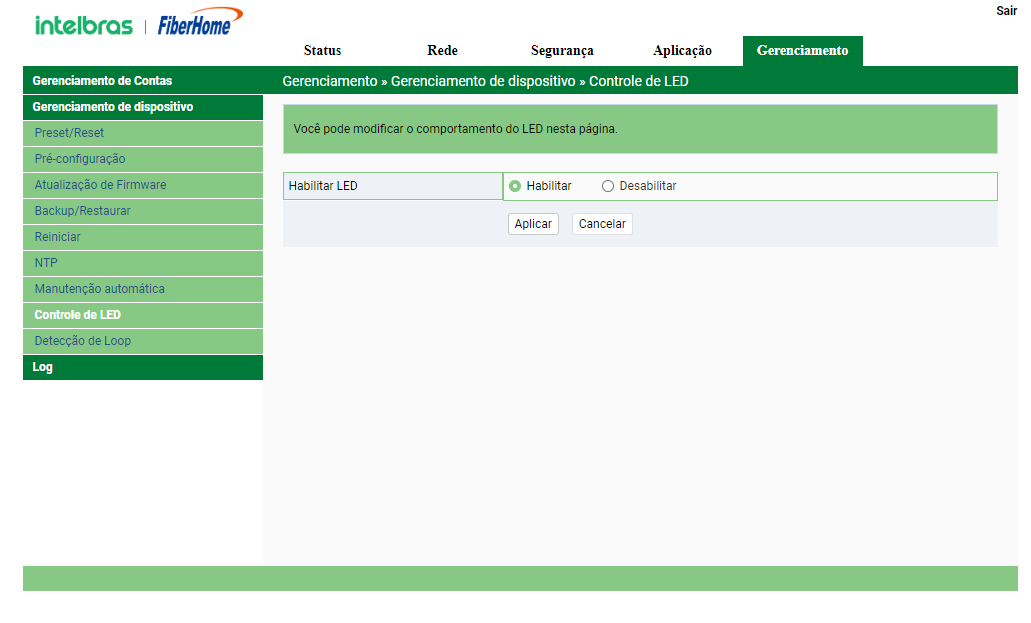Collapse Gerenciamento de dispositivo section
Screen dimensions: 1031x623
click(x=143, y=107)
